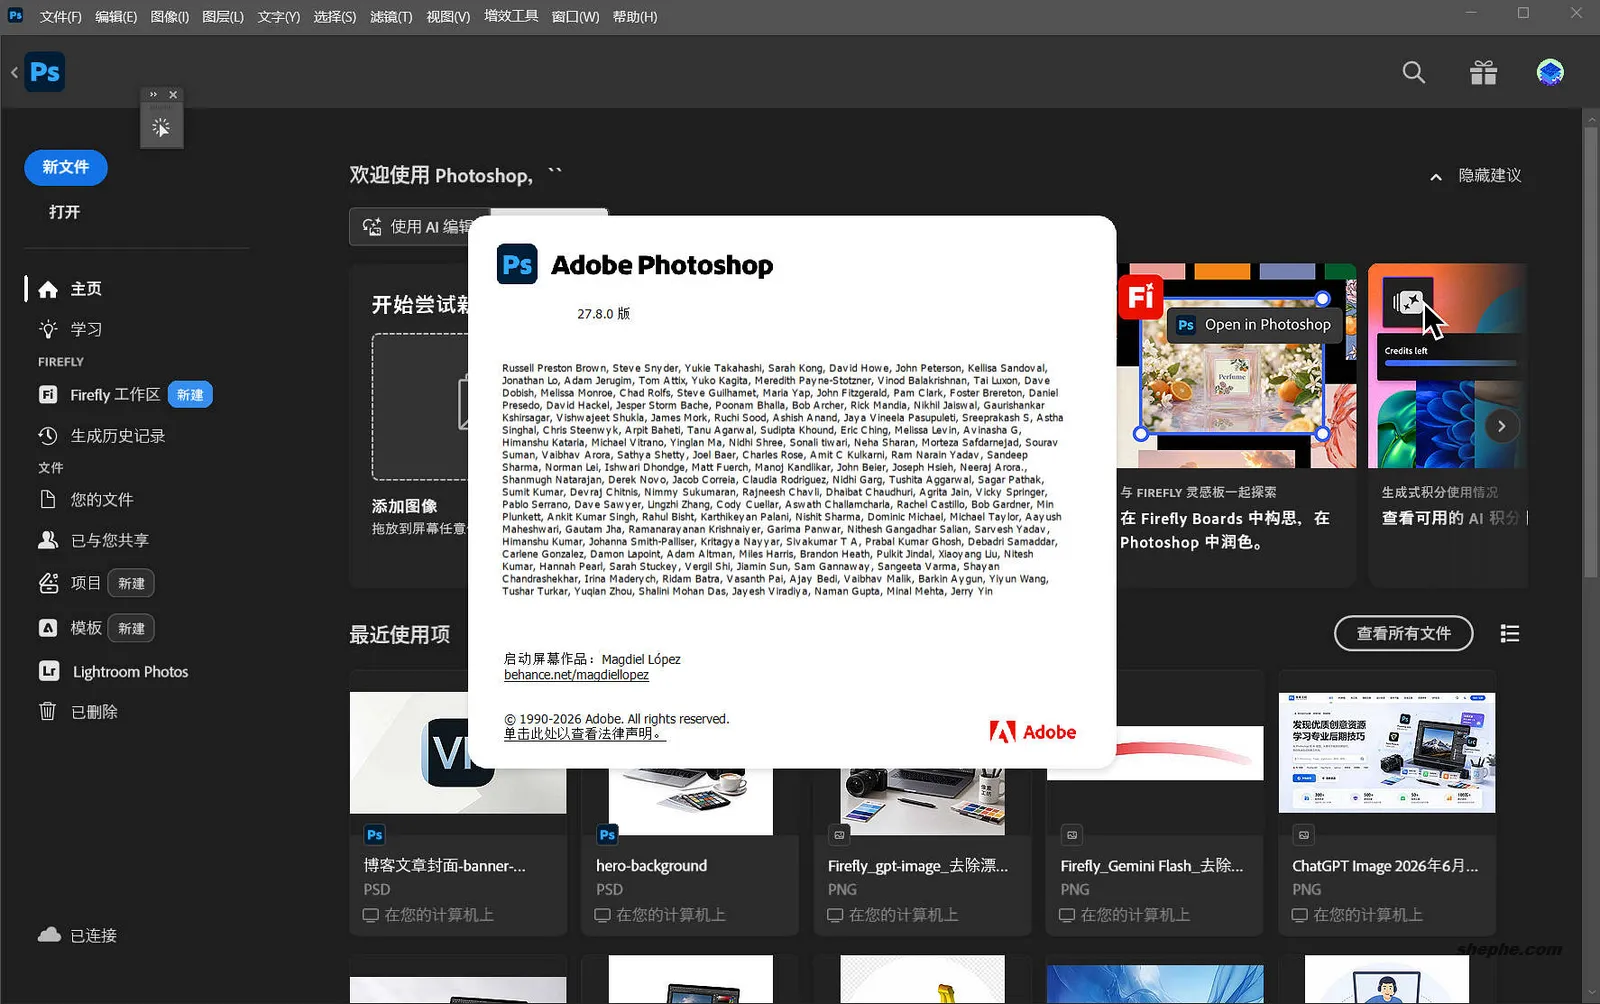Open the 增效工具 plugins menu

pos(511,17)
